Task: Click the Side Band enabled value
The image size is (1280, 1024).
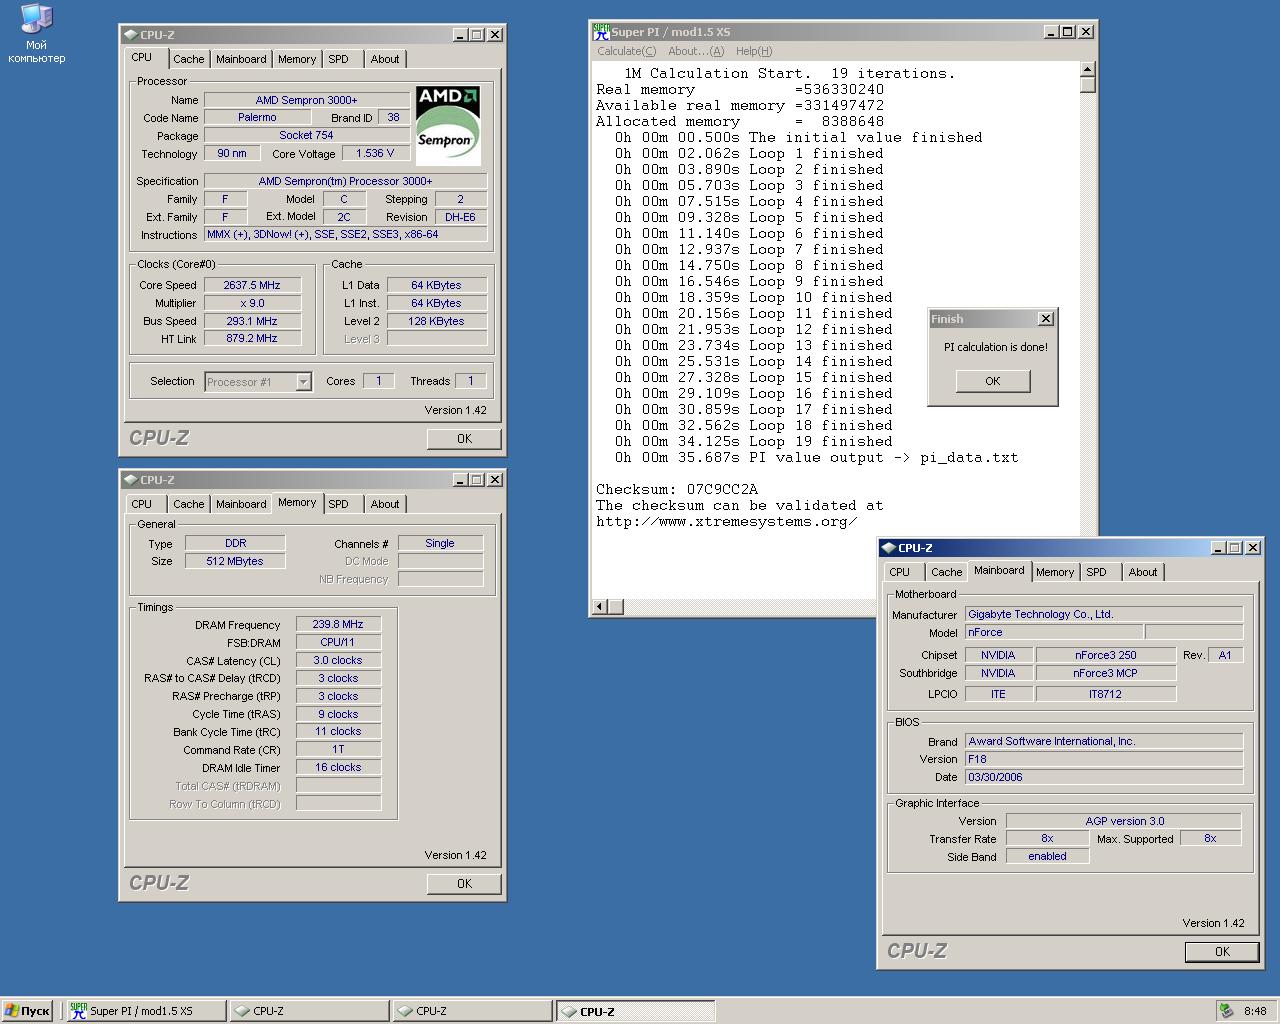Action: [x=1047, y=856]
